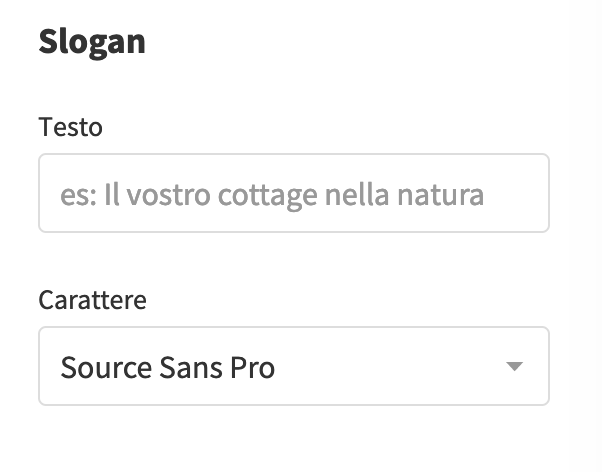602x472 pixels.
Task: Click the Slogan title text
Action: click(92, 42)
